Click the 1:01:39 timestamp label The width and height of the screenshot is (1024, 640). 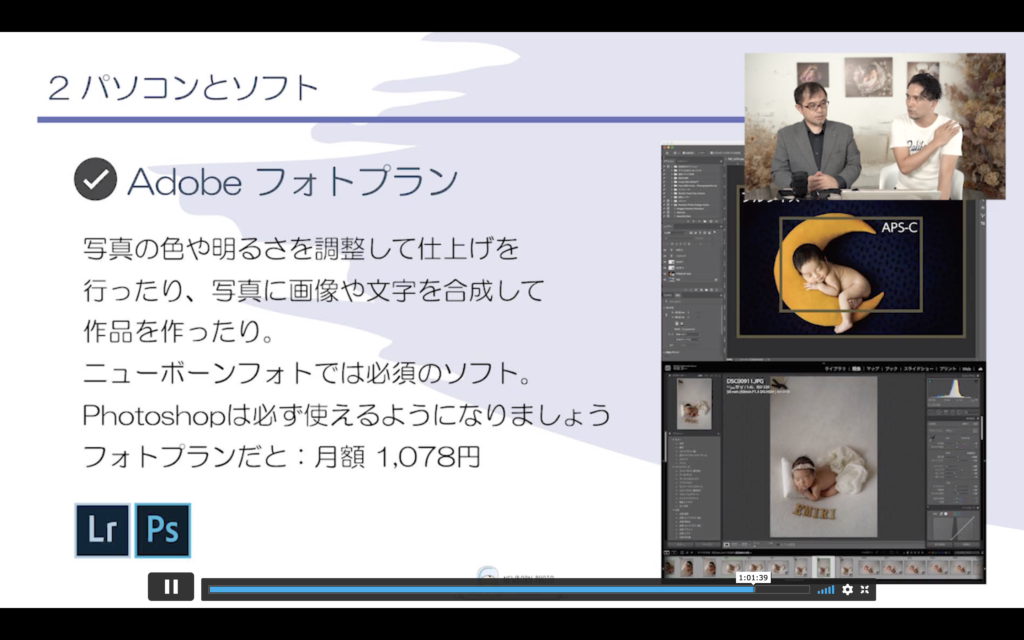pos(753,577)
